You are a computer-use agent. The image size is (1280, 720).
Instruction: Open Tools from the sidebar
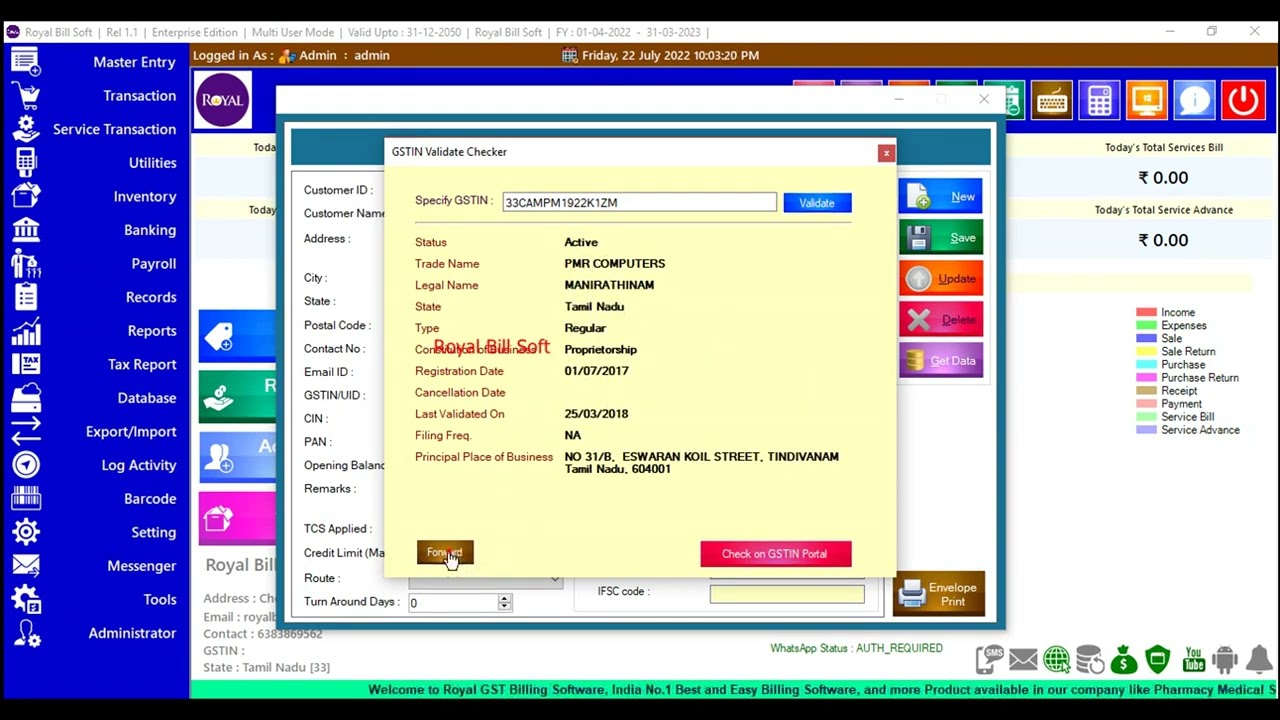tap(160, 600)
